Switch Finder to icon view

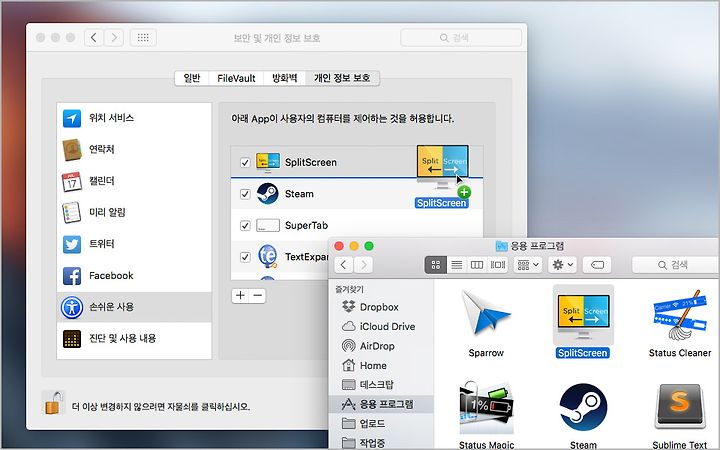(436, 265)
